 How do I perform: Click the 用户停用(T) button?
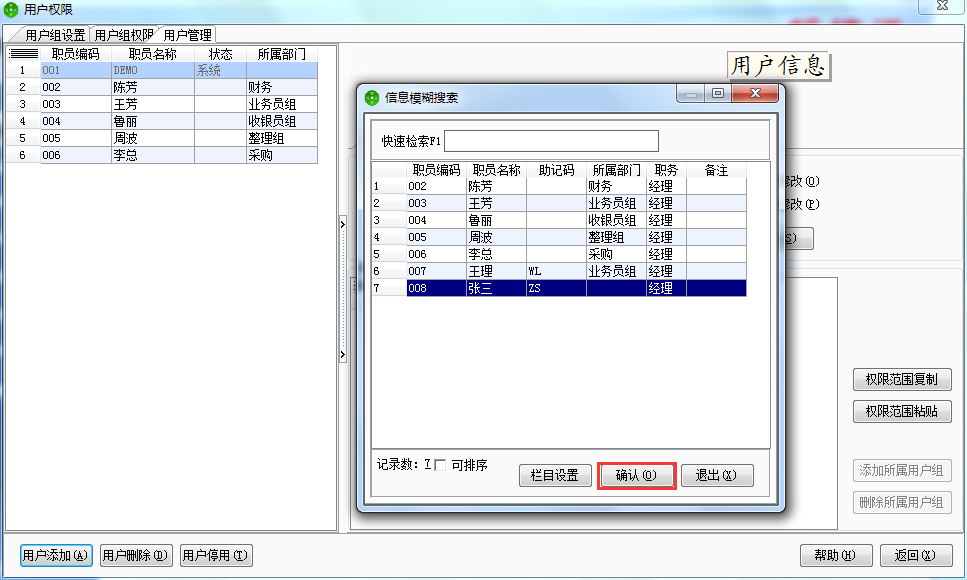click(x=214, y=555)
